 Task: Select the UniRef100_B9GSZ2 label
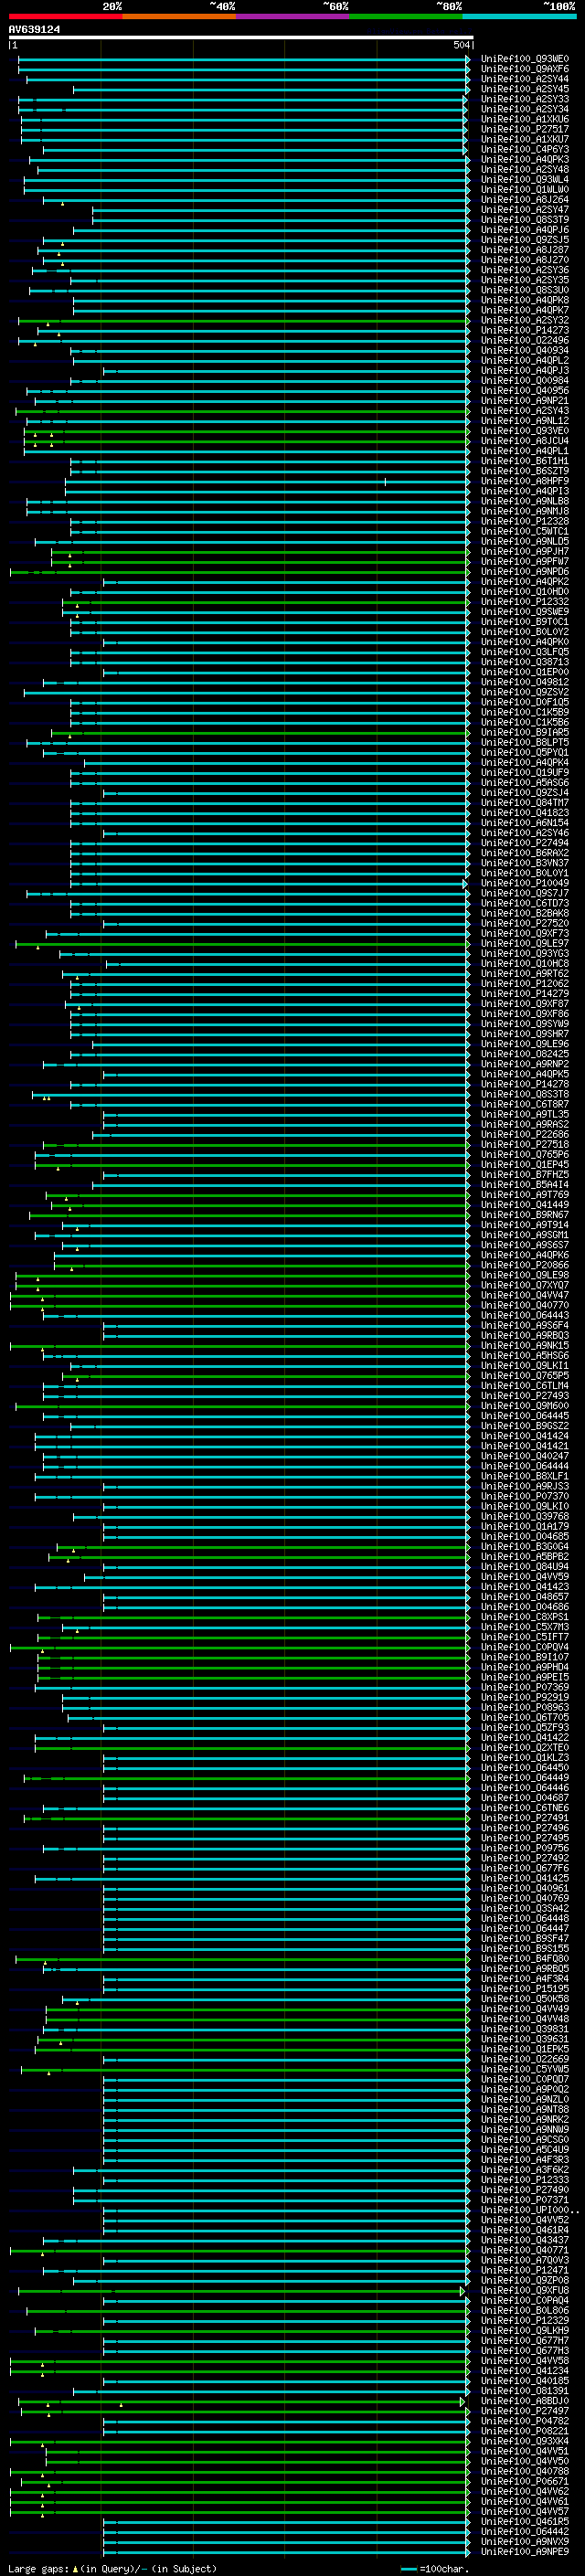525,1426
